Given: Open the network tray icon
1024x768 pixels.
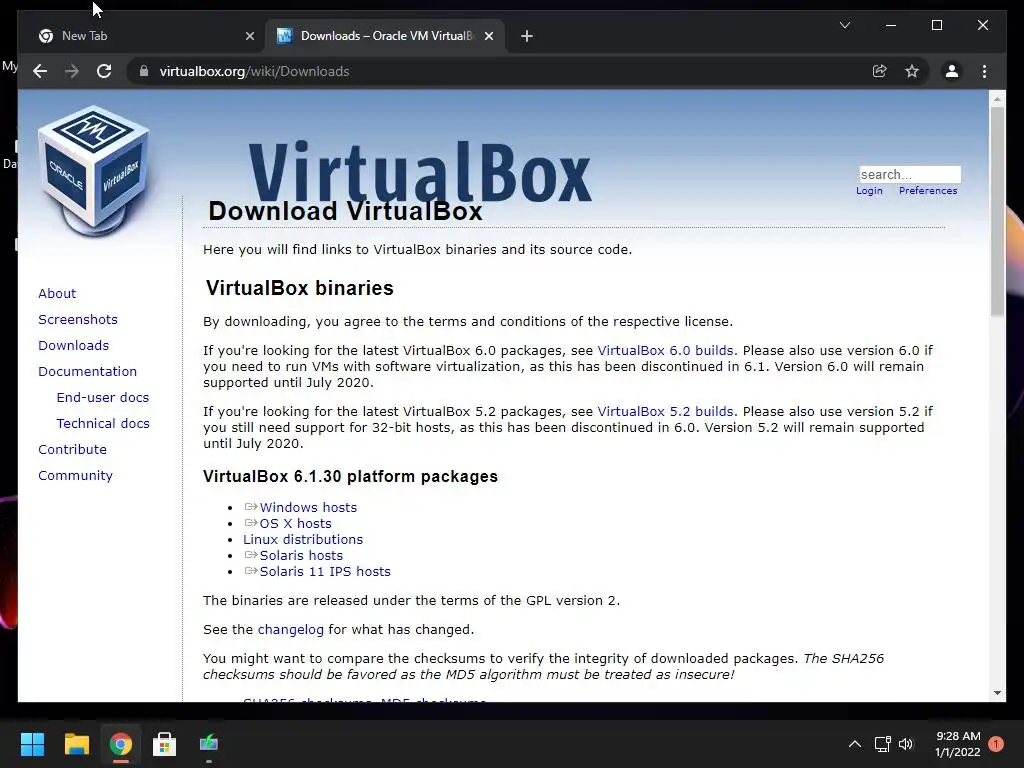Looking at the screenshot, I should coord(882,744).
